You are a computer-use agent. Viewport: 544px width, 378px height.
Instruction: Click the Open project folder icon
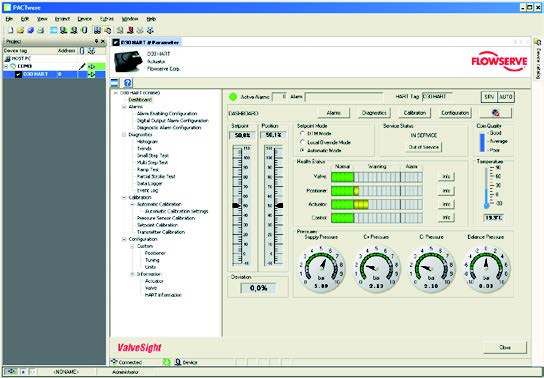(20, 31)
